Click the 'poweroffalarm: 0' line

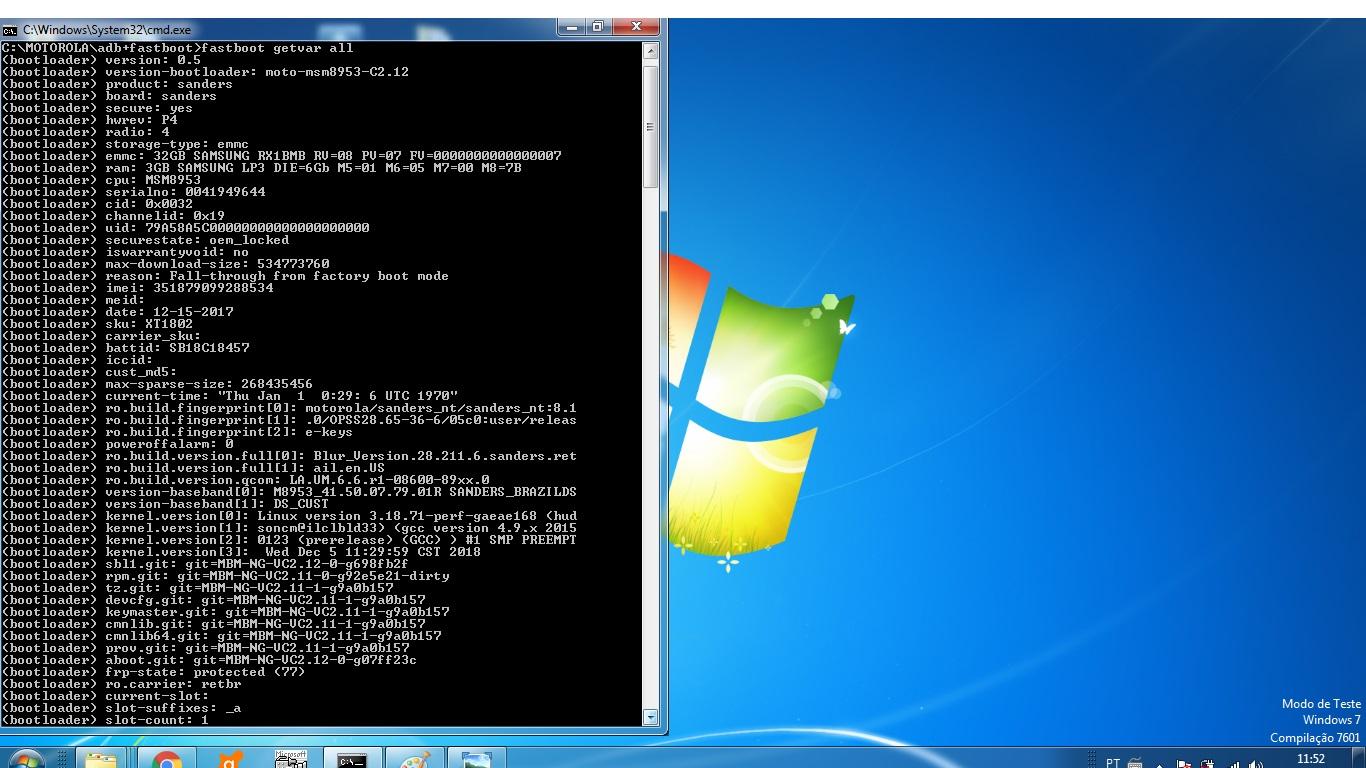tap(117, 444)
